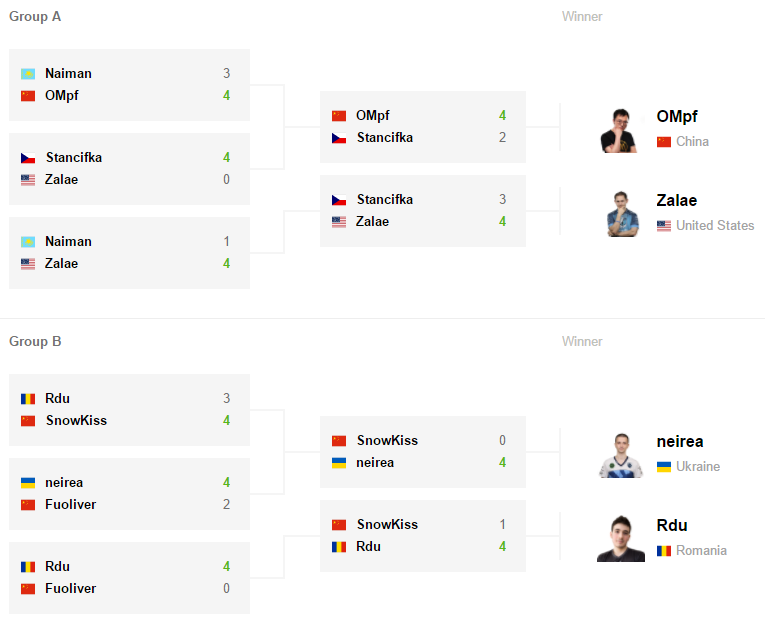Click United States flag beside Zalae winner
This screenshot has width=765, height=625.
click(x=664, y=226)
